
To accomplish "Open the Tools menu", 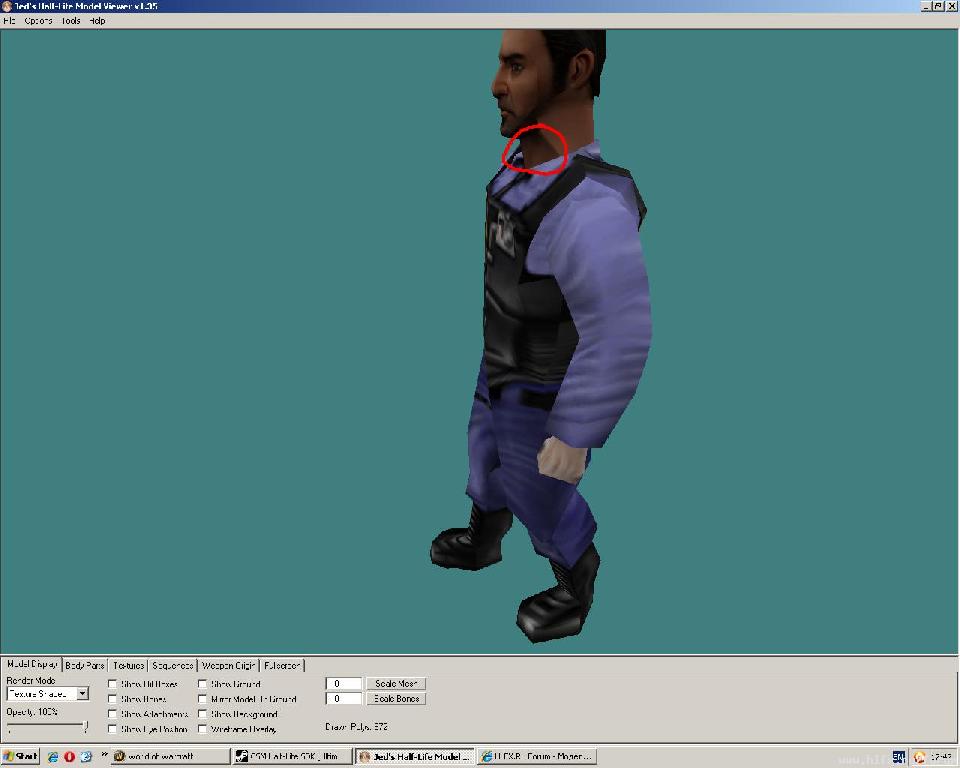I will click(x=71, y=21).
